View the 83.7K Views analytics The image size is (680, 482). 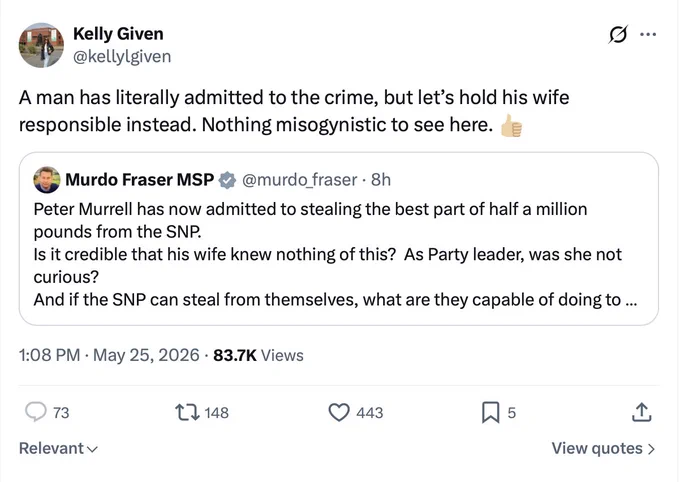pos(258,355)
